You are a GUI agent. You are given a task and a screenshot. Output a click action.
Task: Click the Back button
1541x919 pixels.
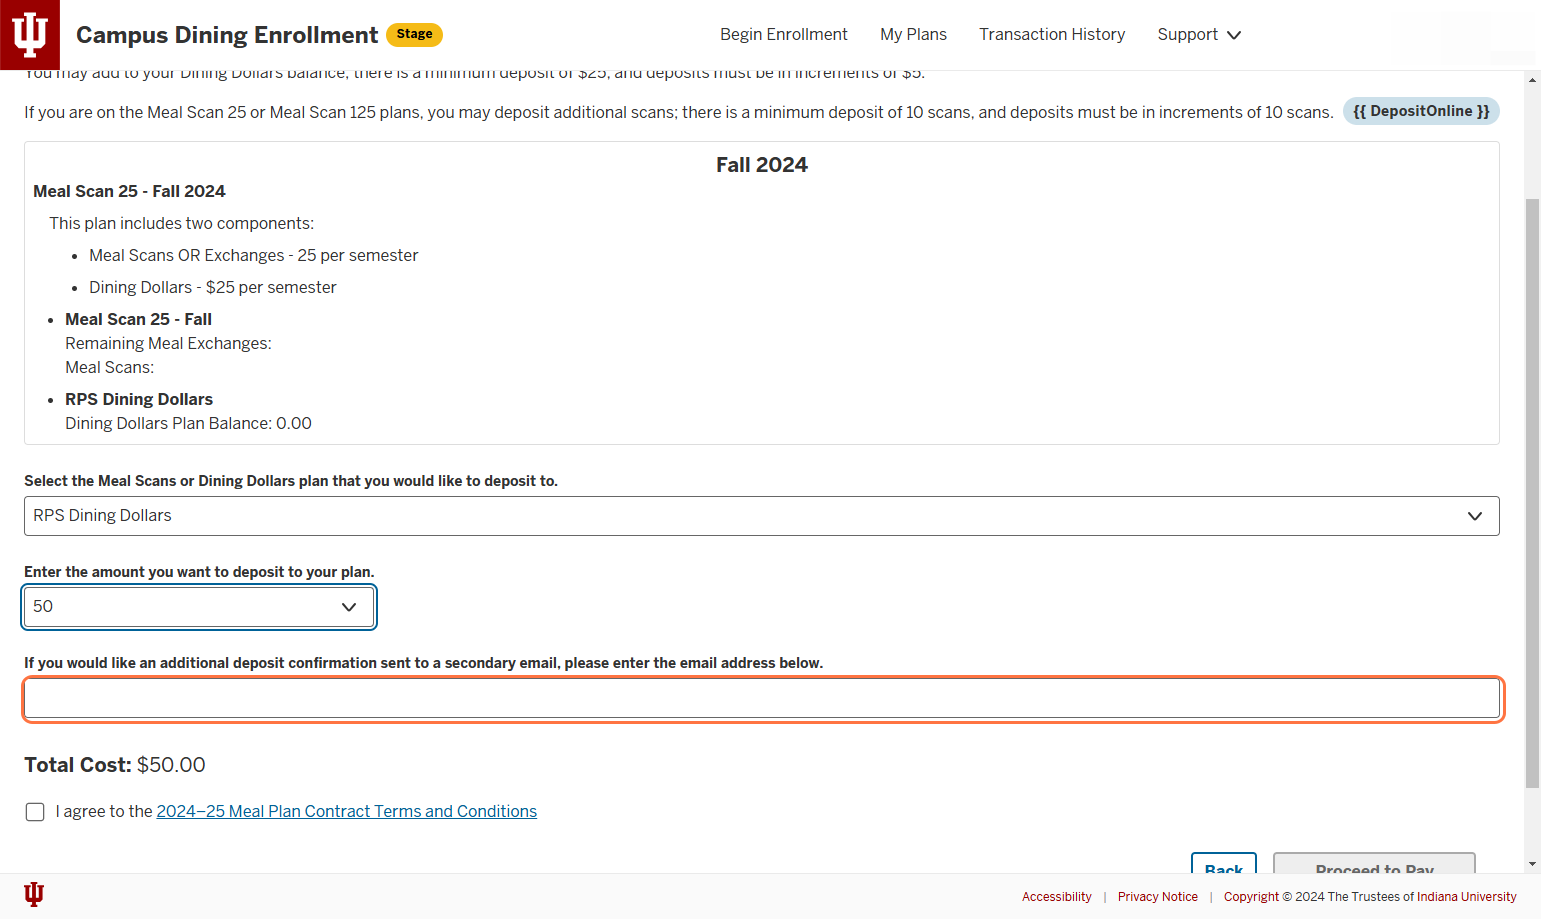(1223, 864)
